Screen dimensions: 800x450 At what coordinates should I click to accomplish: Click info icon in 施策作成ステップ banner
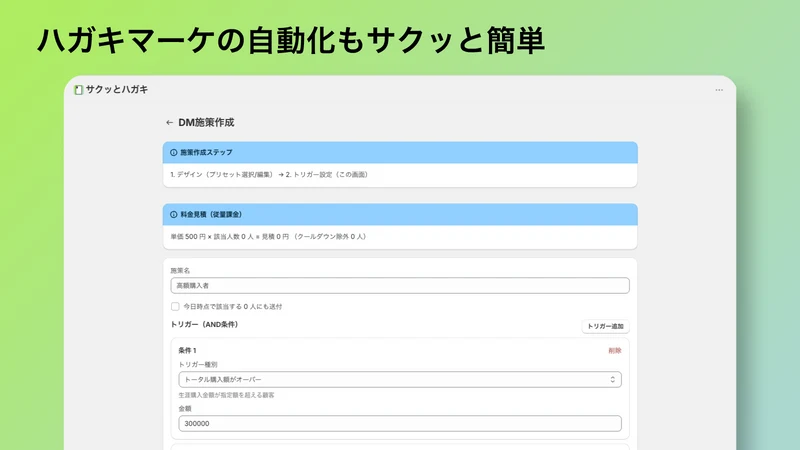coord(173,153)
